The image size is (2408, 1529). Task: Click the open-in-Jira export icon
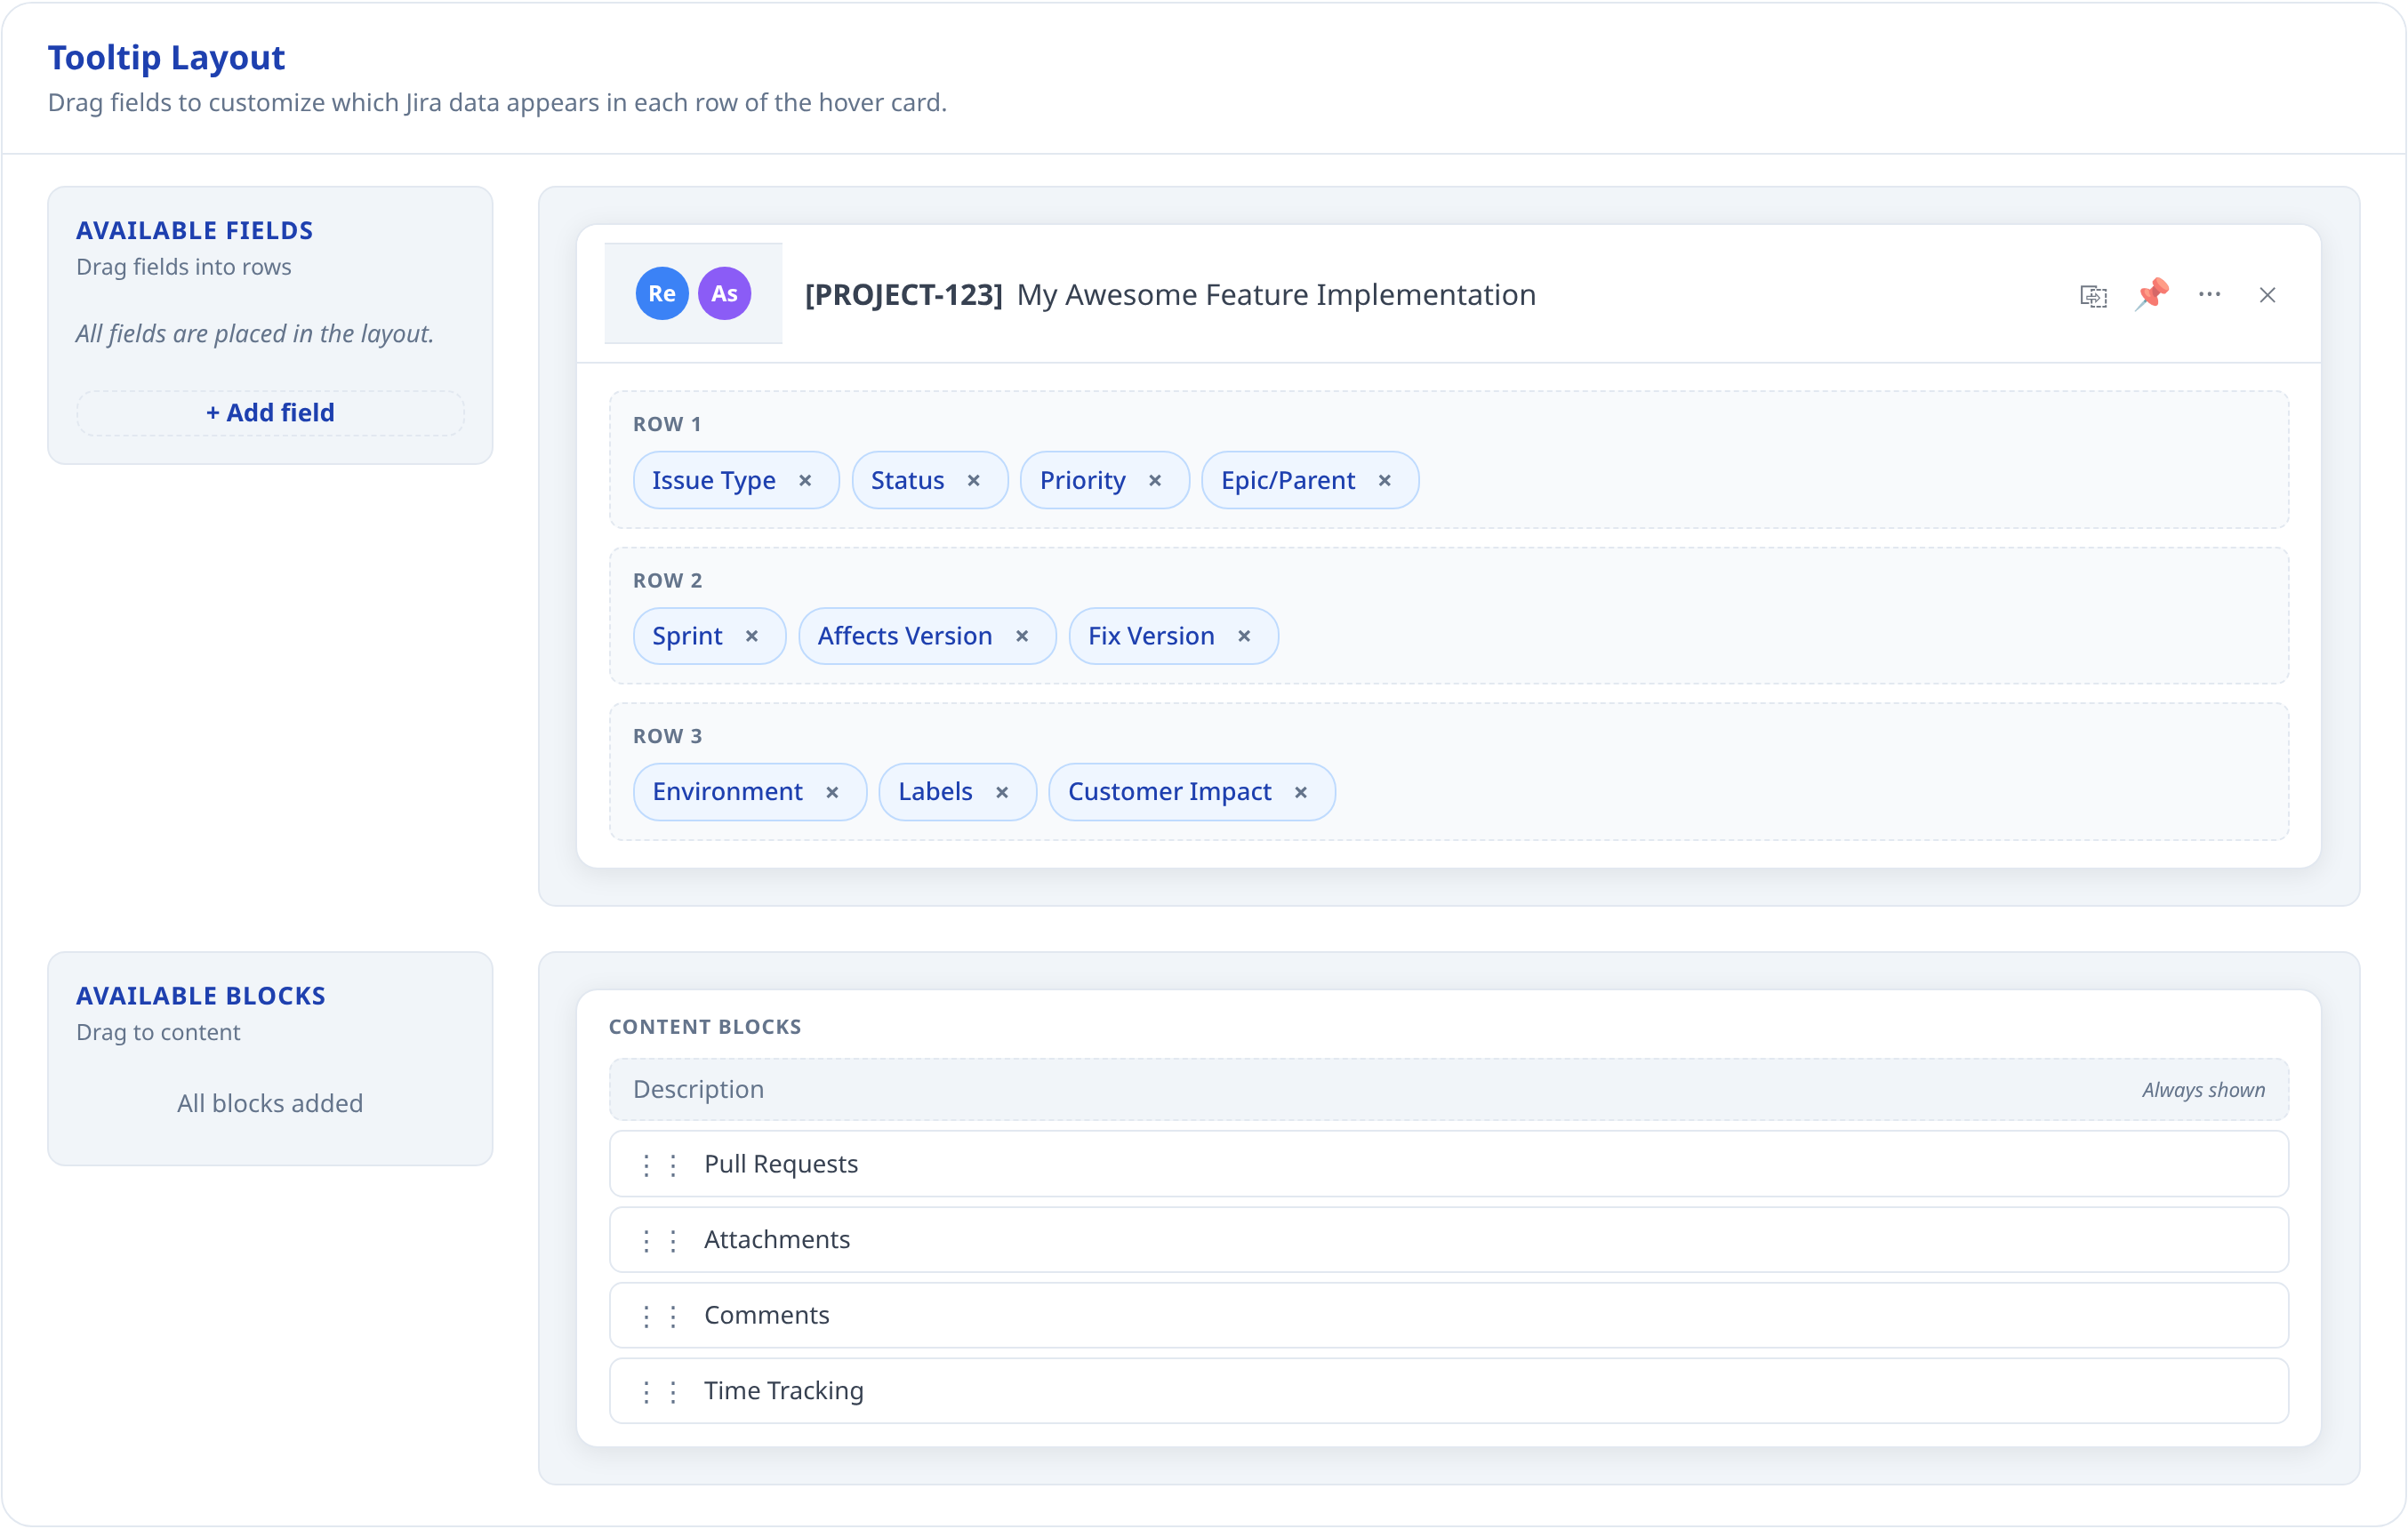[2093, 294]
